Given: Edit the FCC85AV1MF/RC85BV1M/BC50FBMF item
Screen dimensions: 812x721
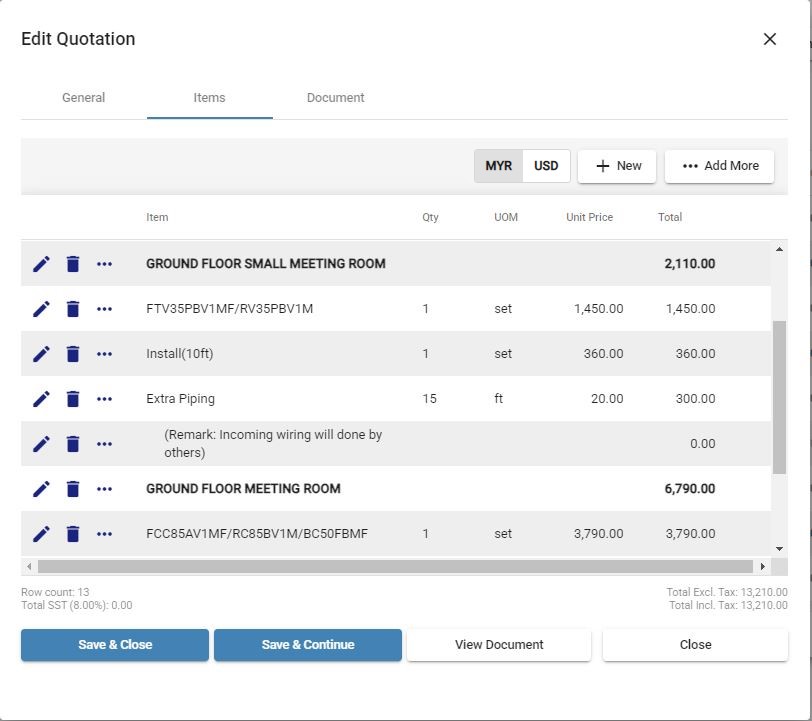Looking at the screenshot, I should pyautogui.click(x=41, y=534).
